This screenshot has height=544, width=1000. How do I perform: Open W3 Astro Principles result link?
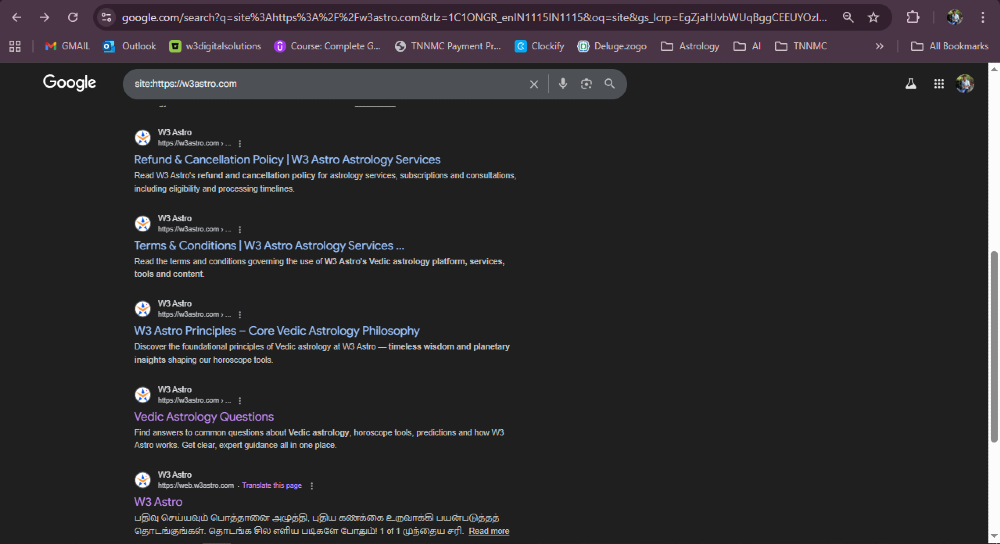277,331
